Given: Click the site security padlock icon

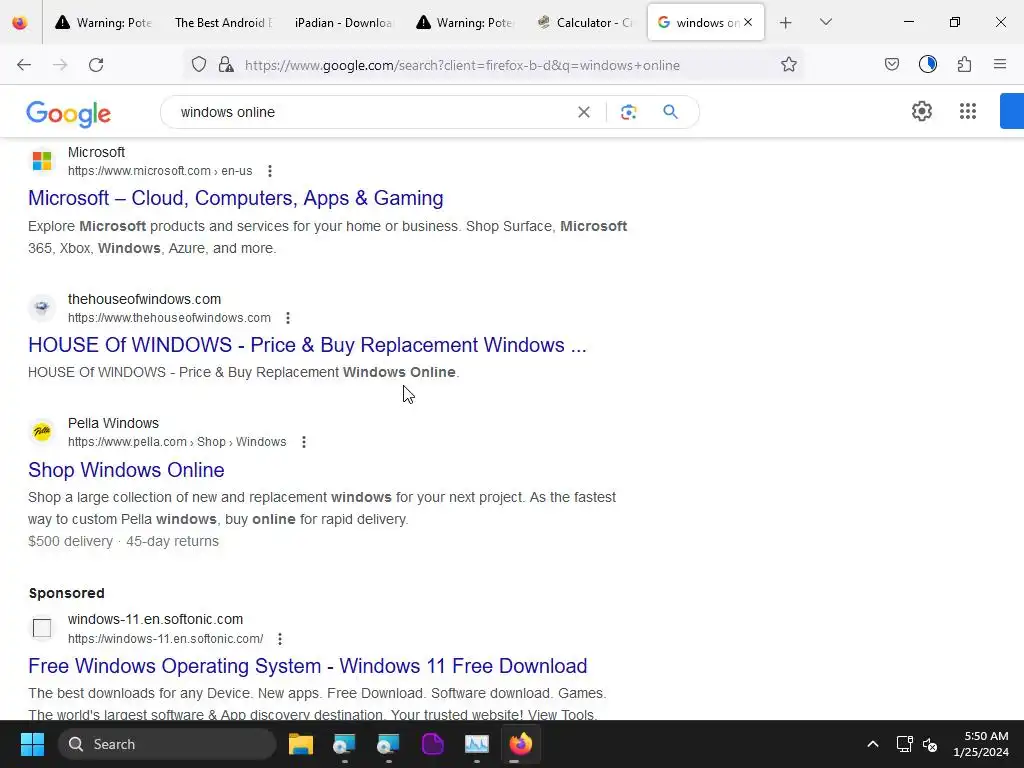Looking at the screenshot, I should pyautogui.click(x=226, y=65).
